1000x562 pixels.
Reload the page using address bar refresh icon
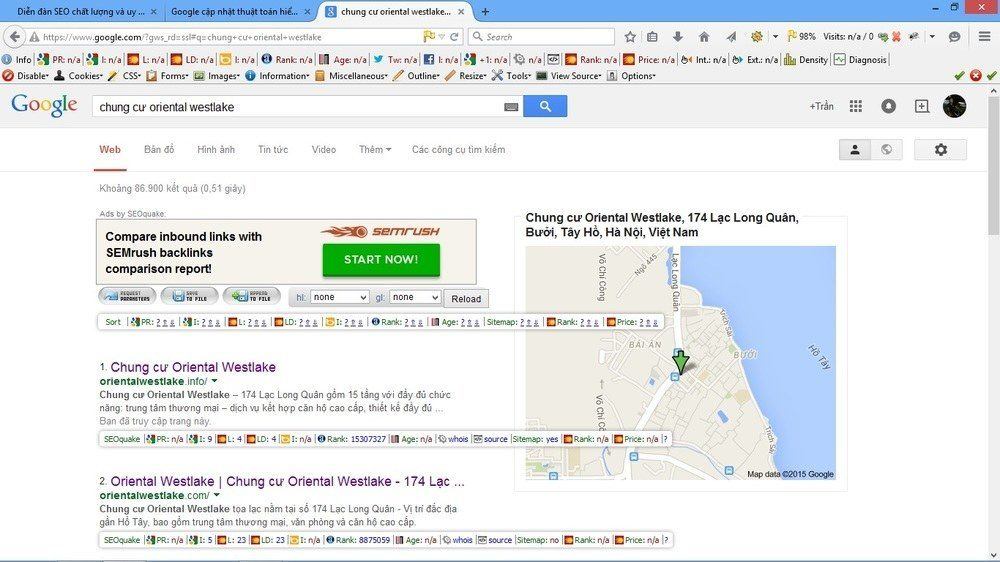tap(454, 37)
